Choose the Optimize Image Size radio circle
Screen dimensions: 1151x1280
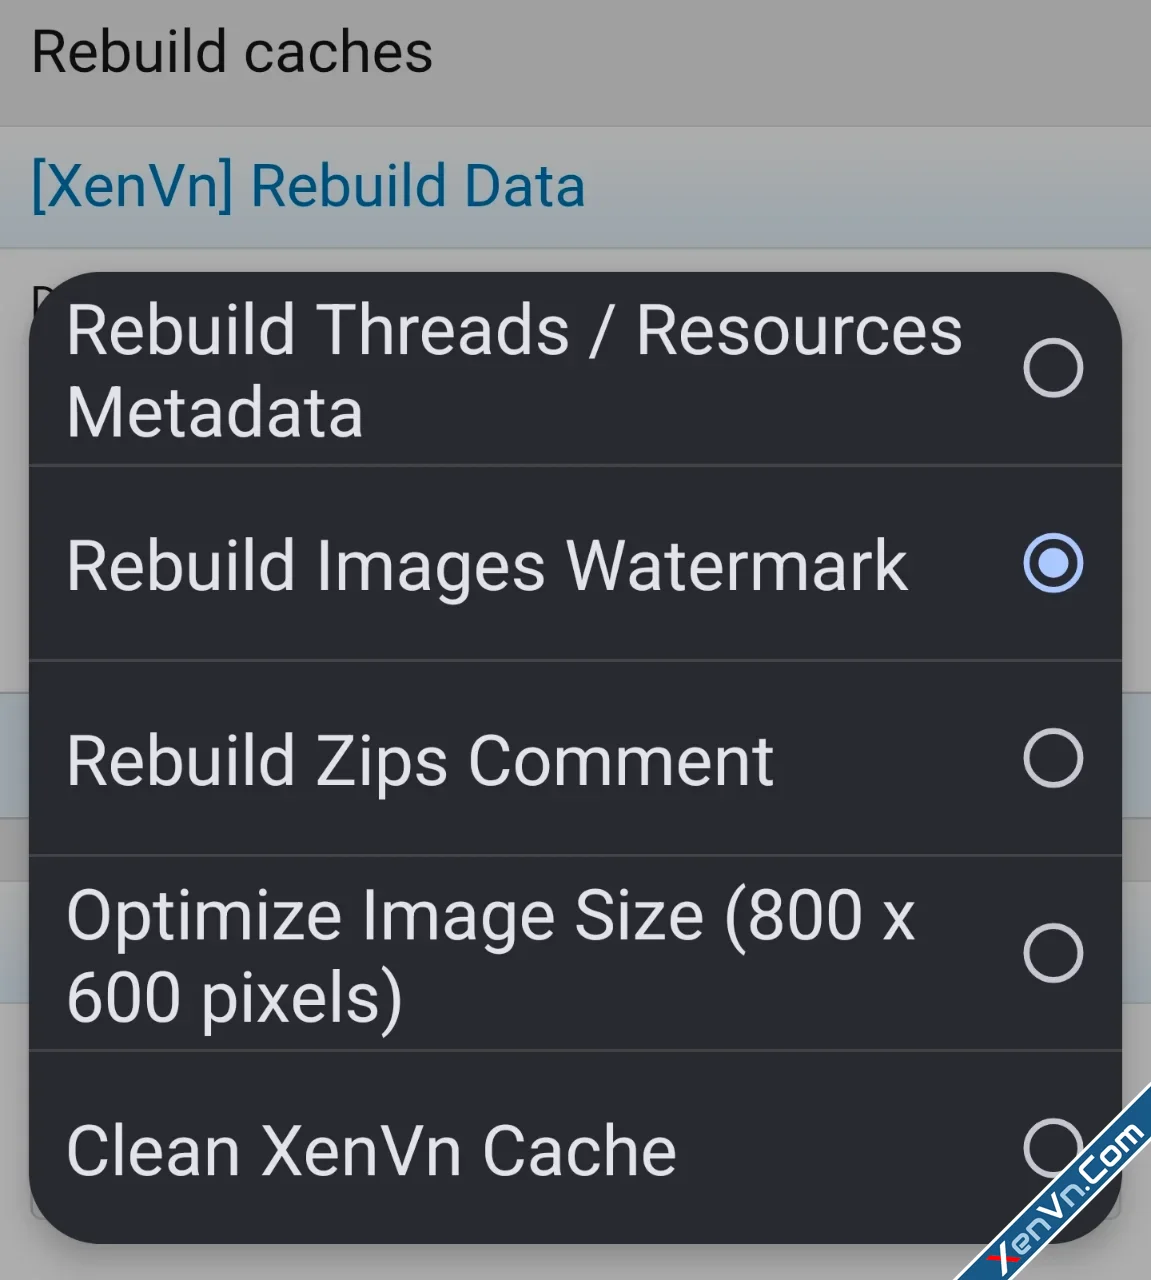point(1053,953)
